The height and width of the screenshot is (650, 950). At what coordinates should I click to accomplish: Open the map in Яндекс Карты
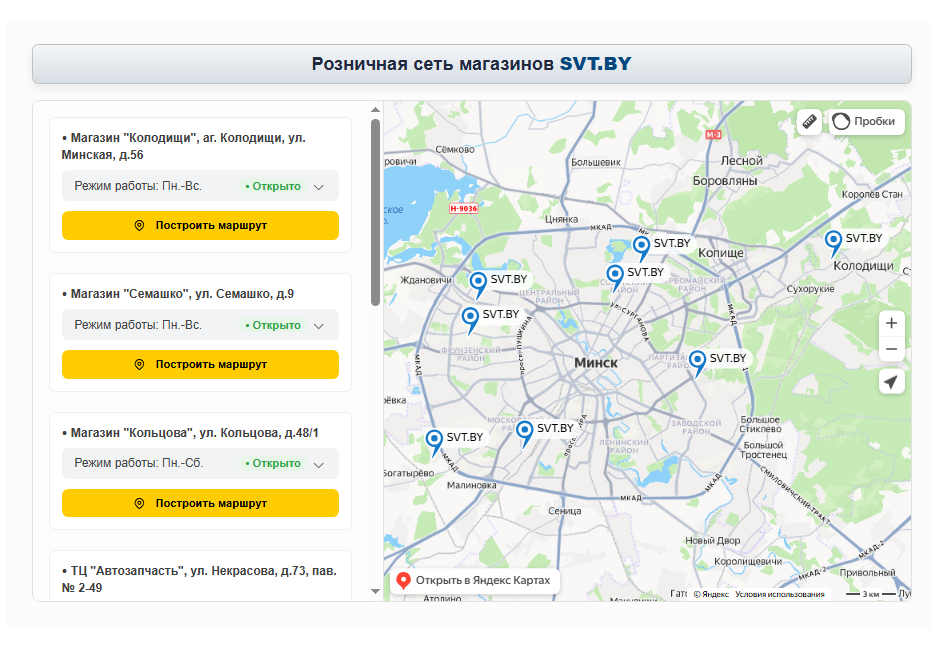pyautogui.click(x=474, y=580)
